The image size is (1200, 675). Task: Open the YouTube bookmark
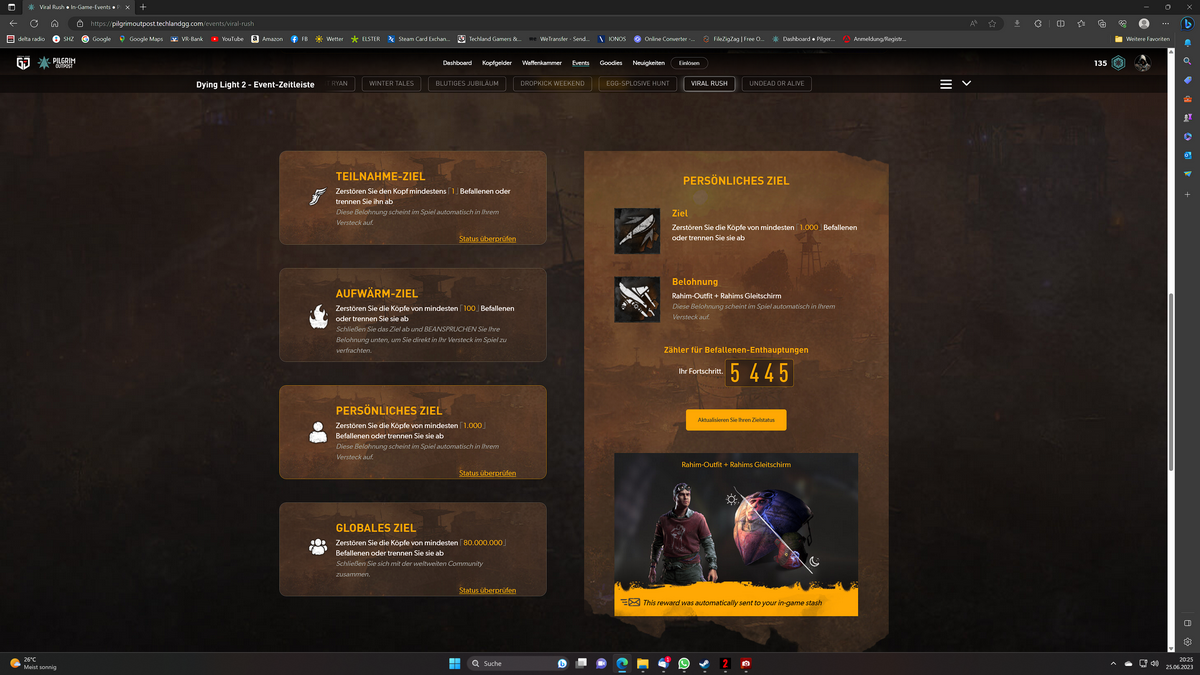tap(227, 39)
